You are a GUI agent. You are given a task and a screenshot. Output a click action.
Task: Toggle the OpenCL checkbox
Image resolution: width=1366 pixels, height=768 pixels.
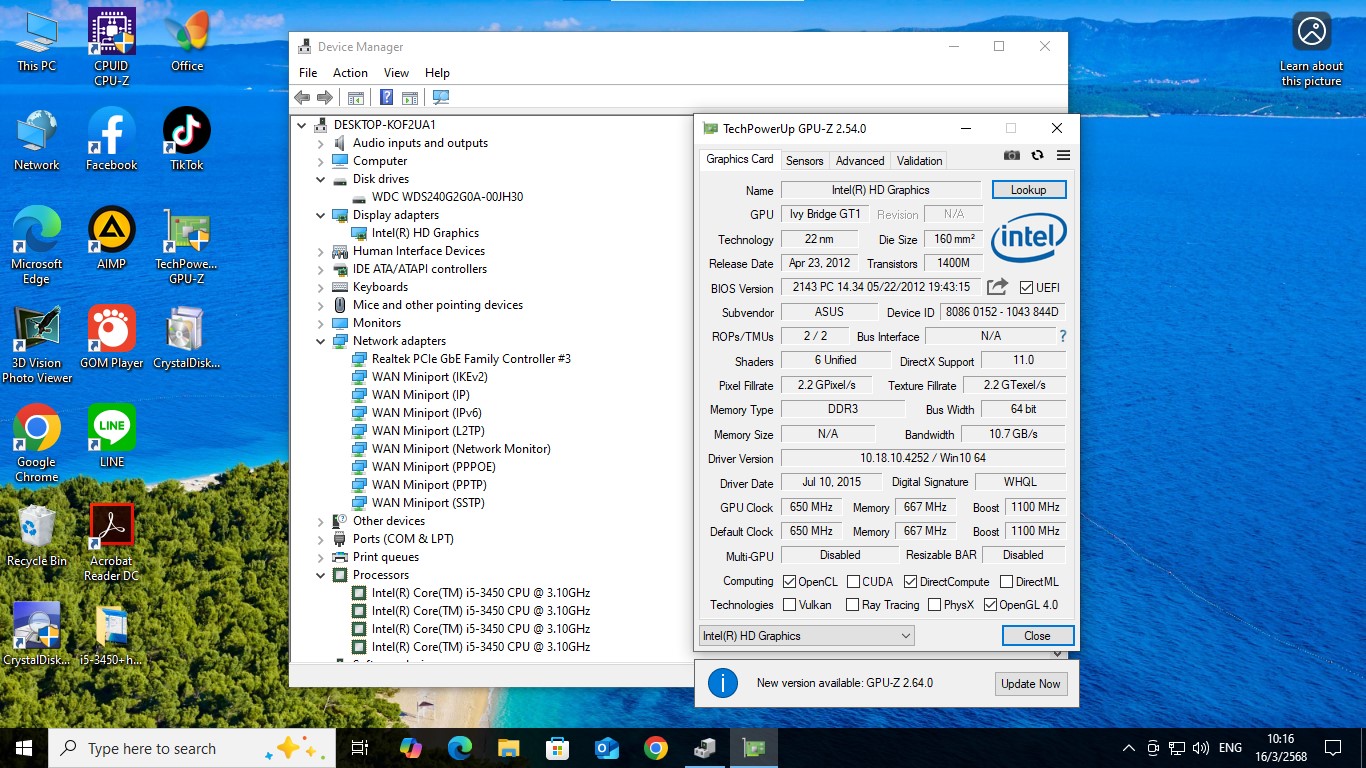point(790,582)
